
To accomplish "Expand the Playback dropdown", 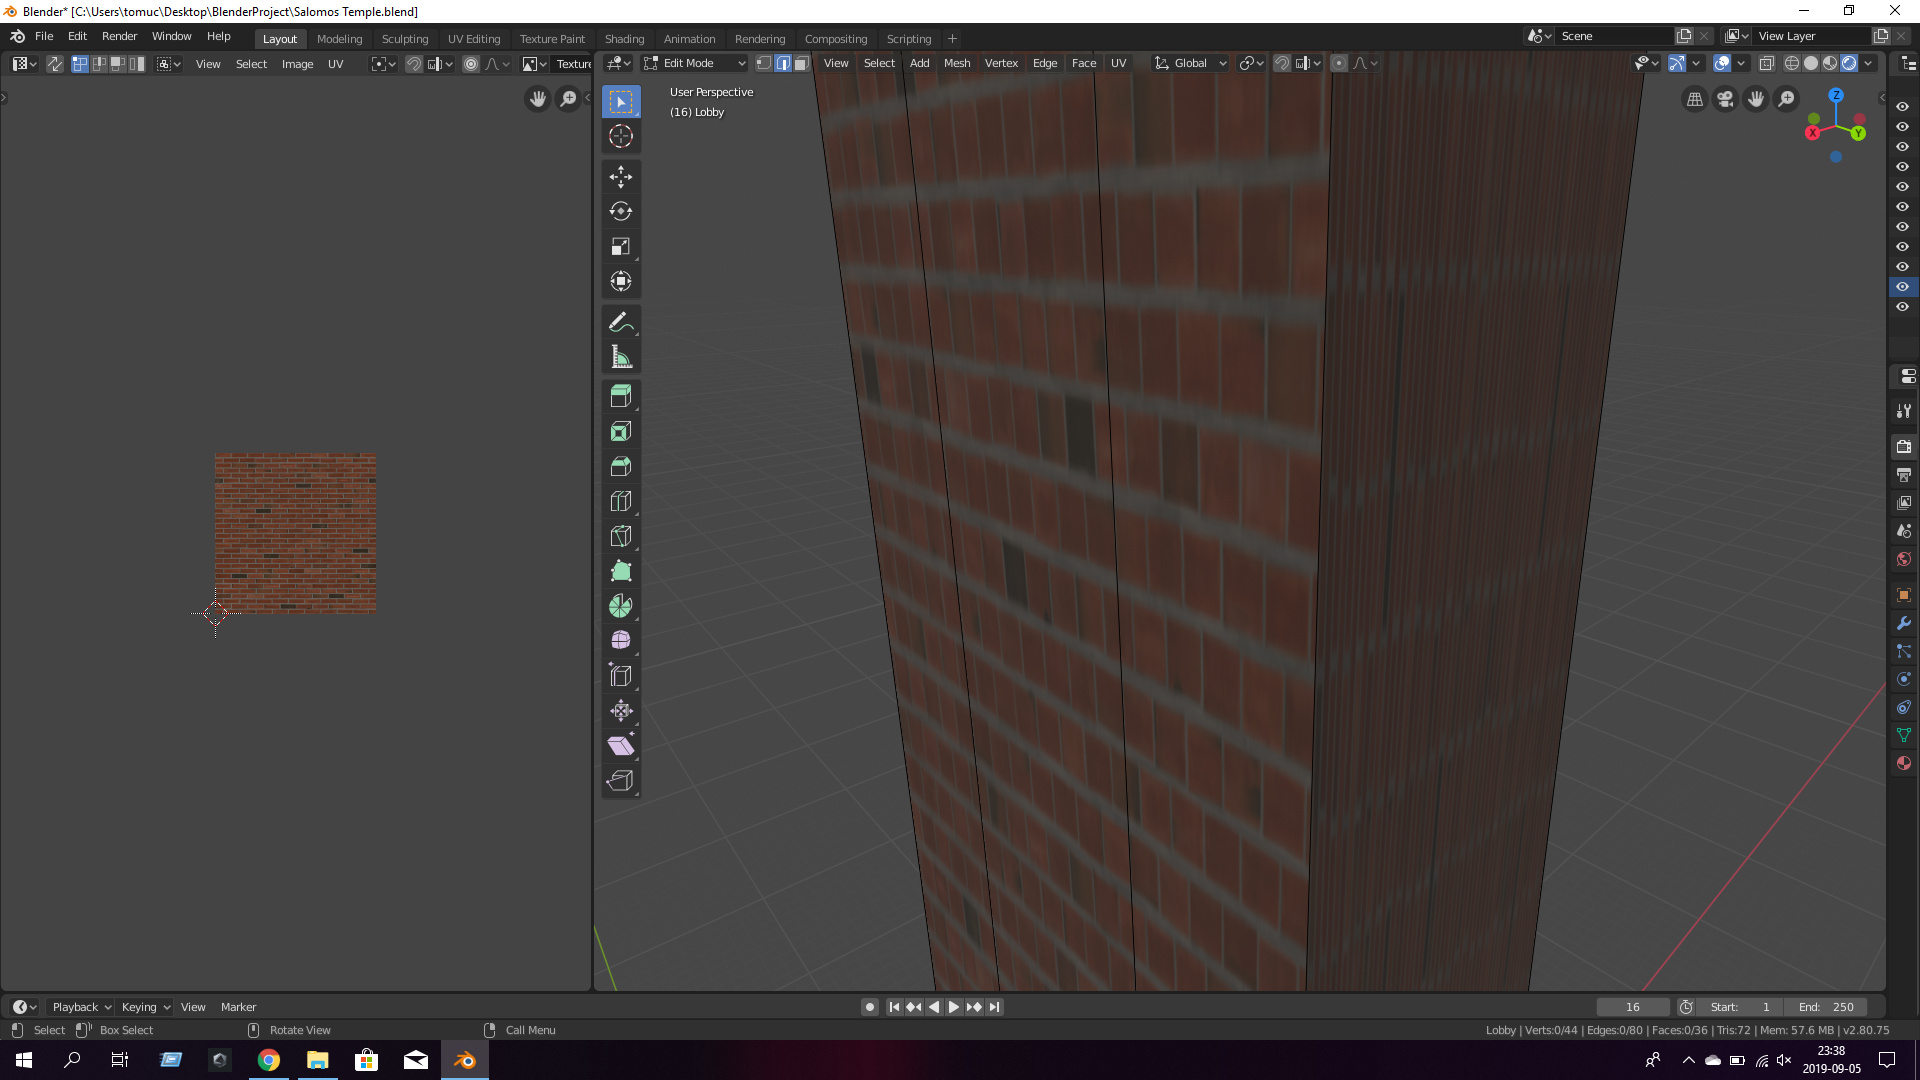I will click(x=81, y=1007).
